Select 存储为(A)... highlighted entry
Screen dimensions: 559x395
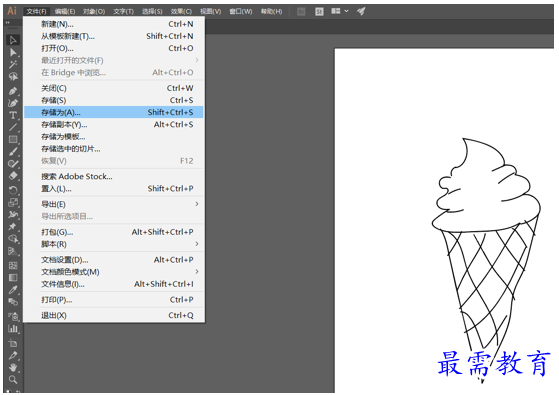pos(114,112)
